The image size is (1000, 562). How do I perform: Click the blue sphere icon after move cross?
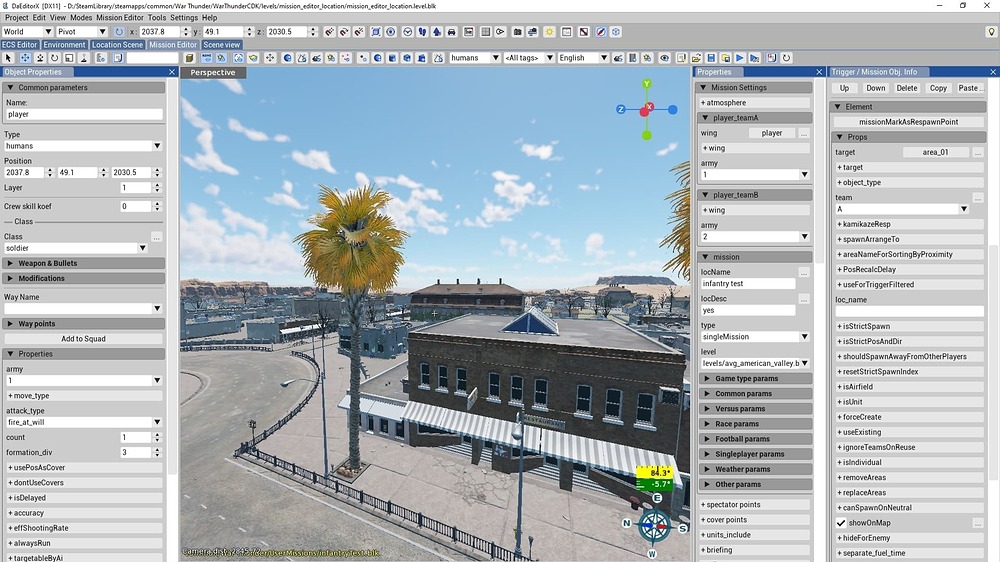[x=288, y=58]
